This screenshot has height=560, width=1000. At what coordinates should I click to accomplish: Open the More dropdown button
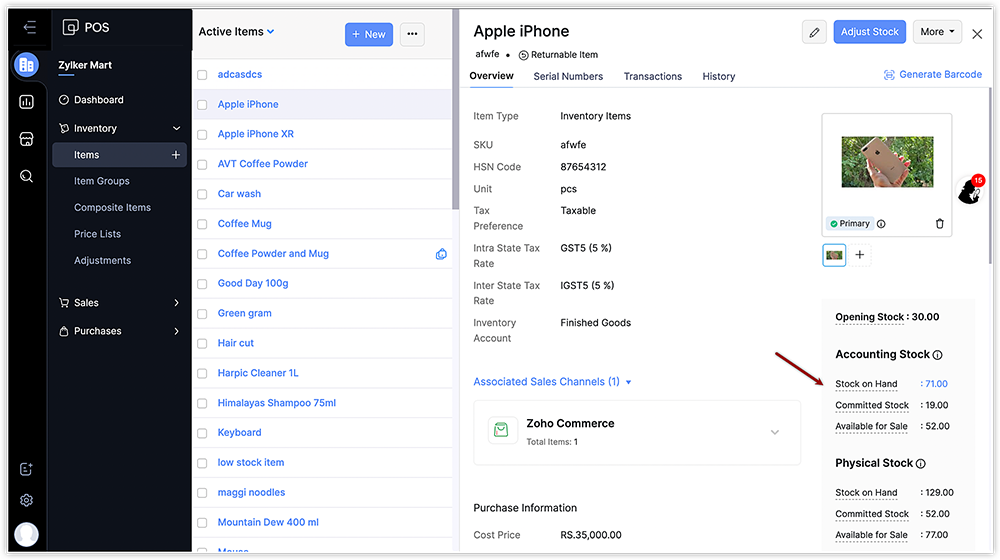tap(937, 32)
